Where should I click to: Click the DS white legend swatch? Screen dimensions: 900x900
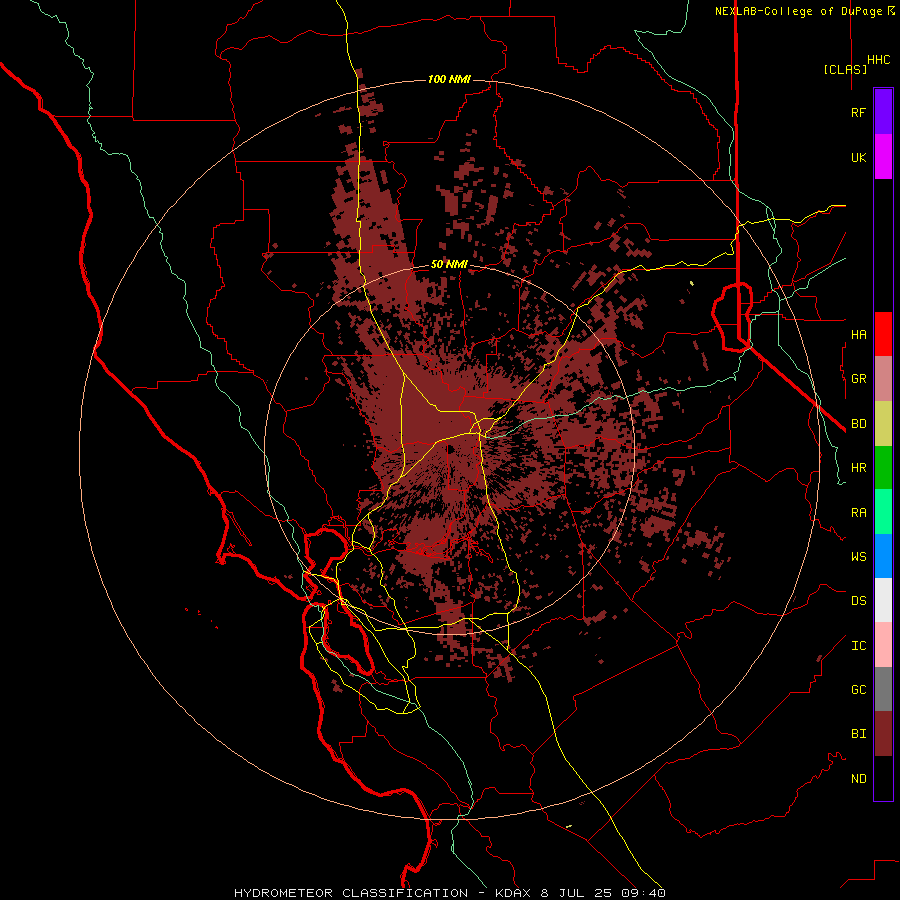click(883, 600)
